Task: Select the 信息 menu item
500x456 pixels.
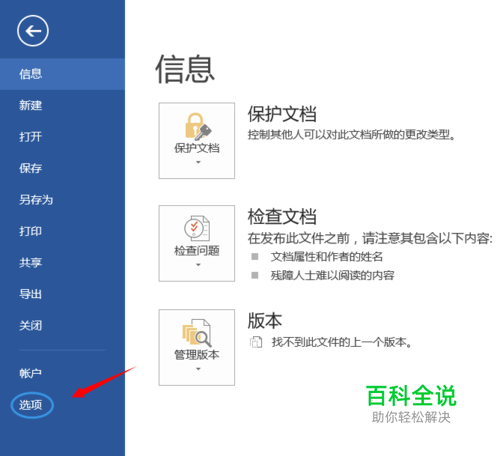Action: 62,74
